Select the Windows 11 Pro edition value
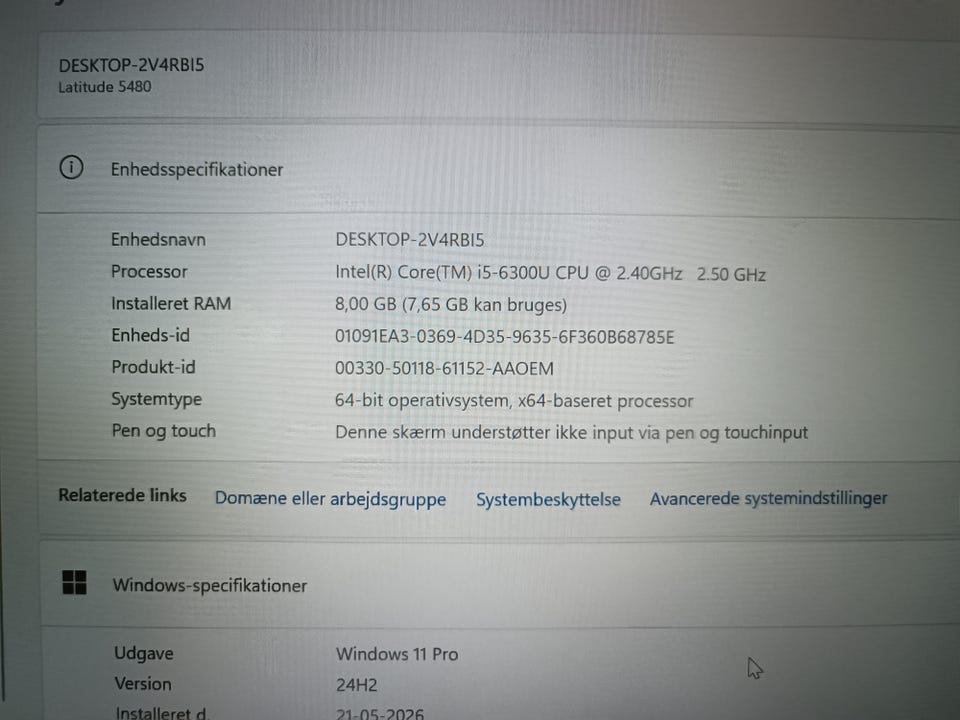The image size is (960, 720). [x=397, y=654]
